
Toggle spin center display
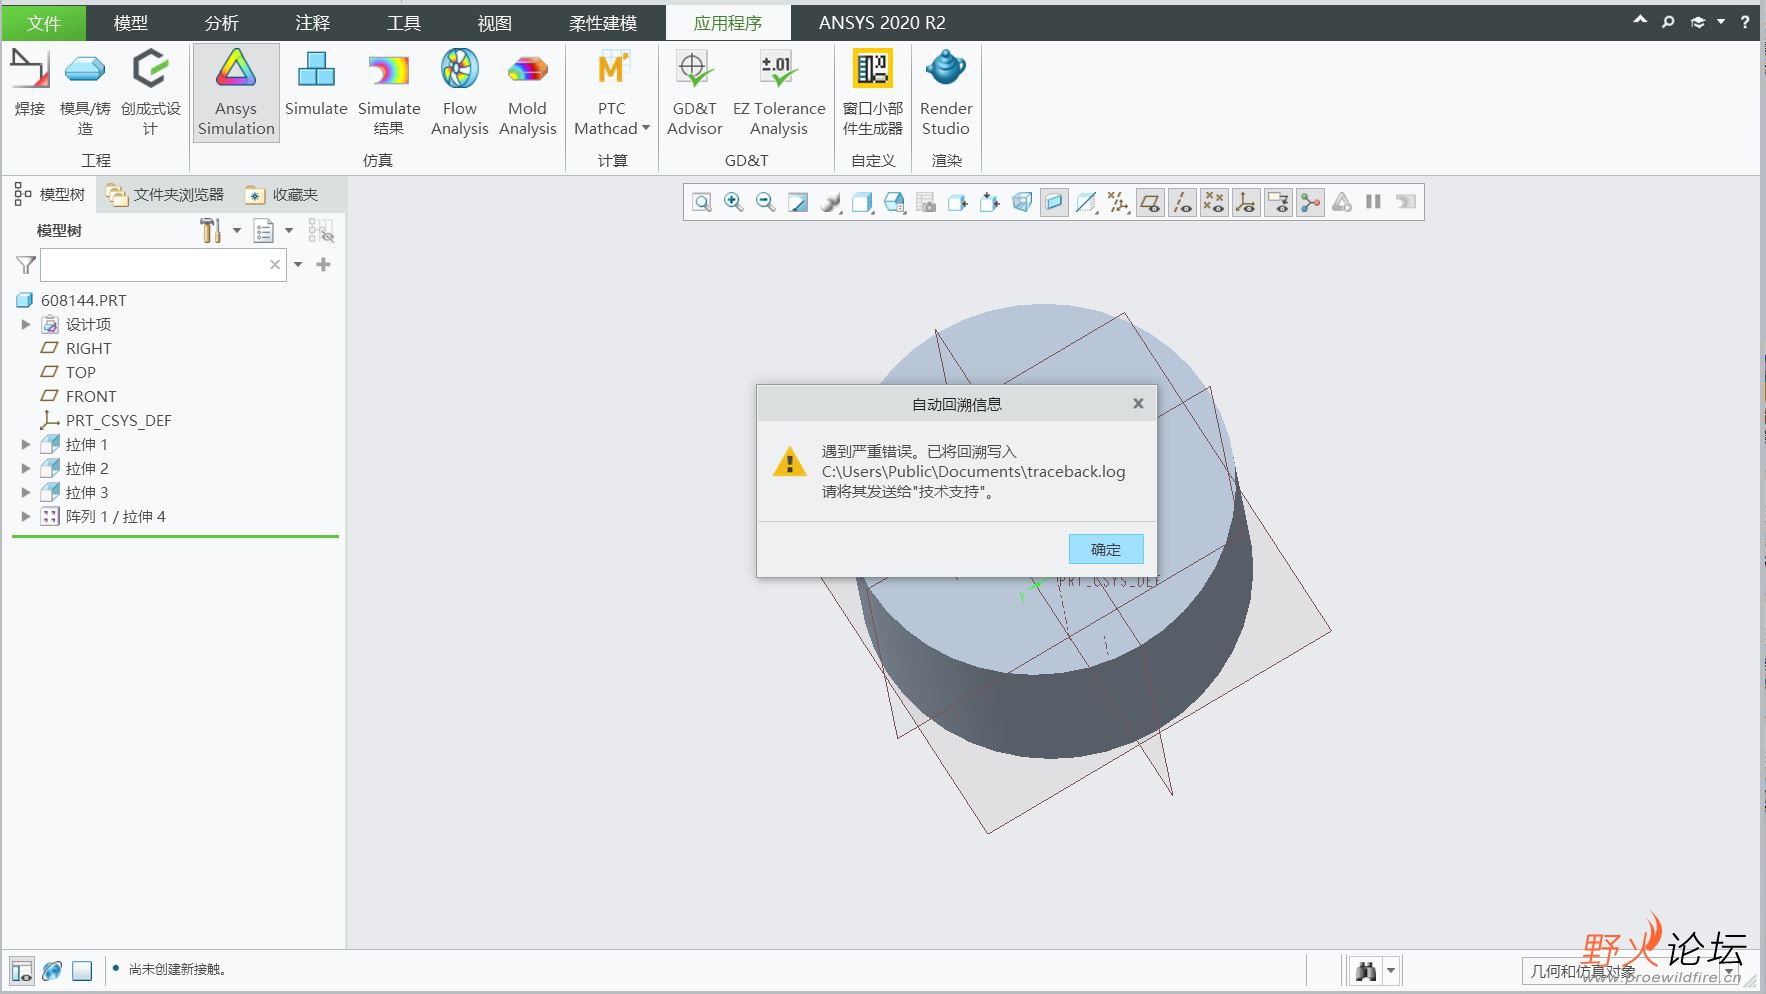tap(1310, 203)
